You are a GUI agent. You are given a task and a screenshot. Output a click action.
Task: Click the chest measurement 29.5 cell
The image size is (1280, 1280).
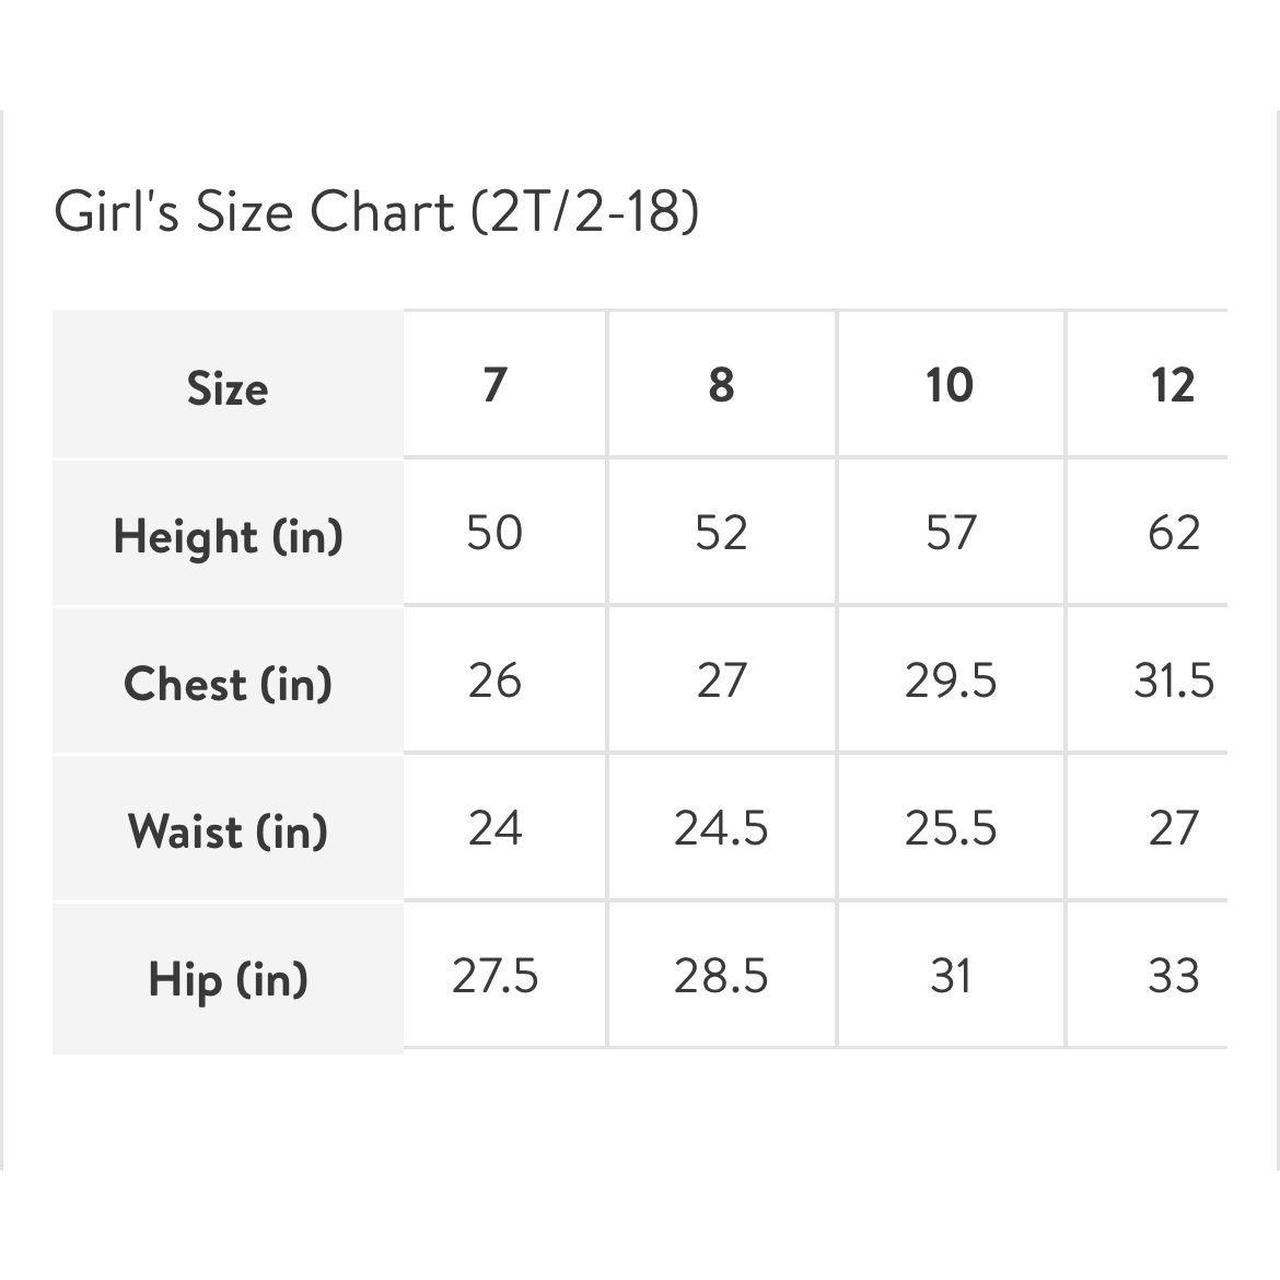coord(950,680)
